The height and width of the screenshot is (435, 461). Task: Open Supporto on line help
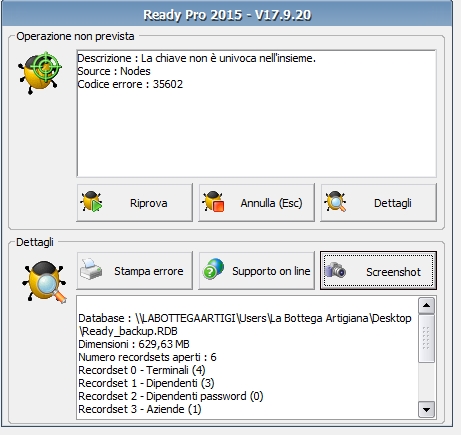pos(257,271)
